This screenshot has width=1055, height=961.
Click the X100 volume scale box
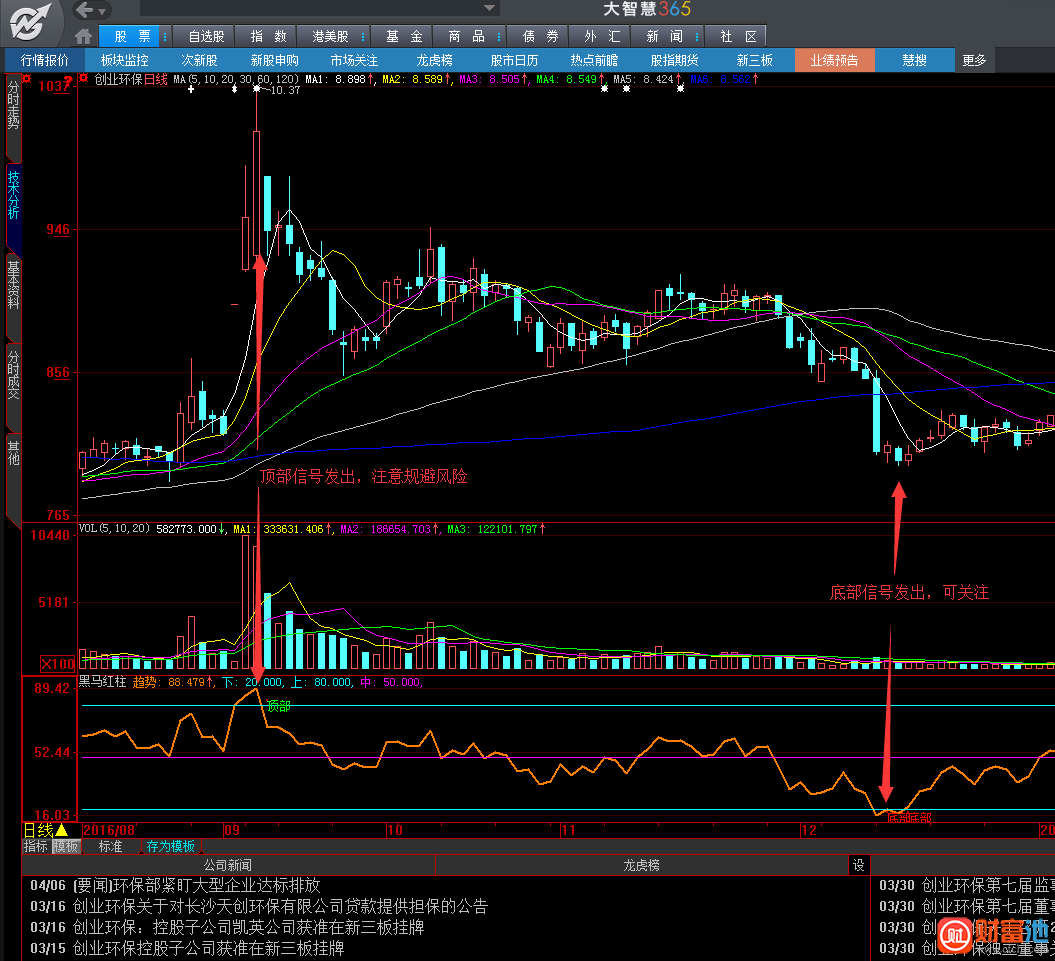click(x=58, y=664)
